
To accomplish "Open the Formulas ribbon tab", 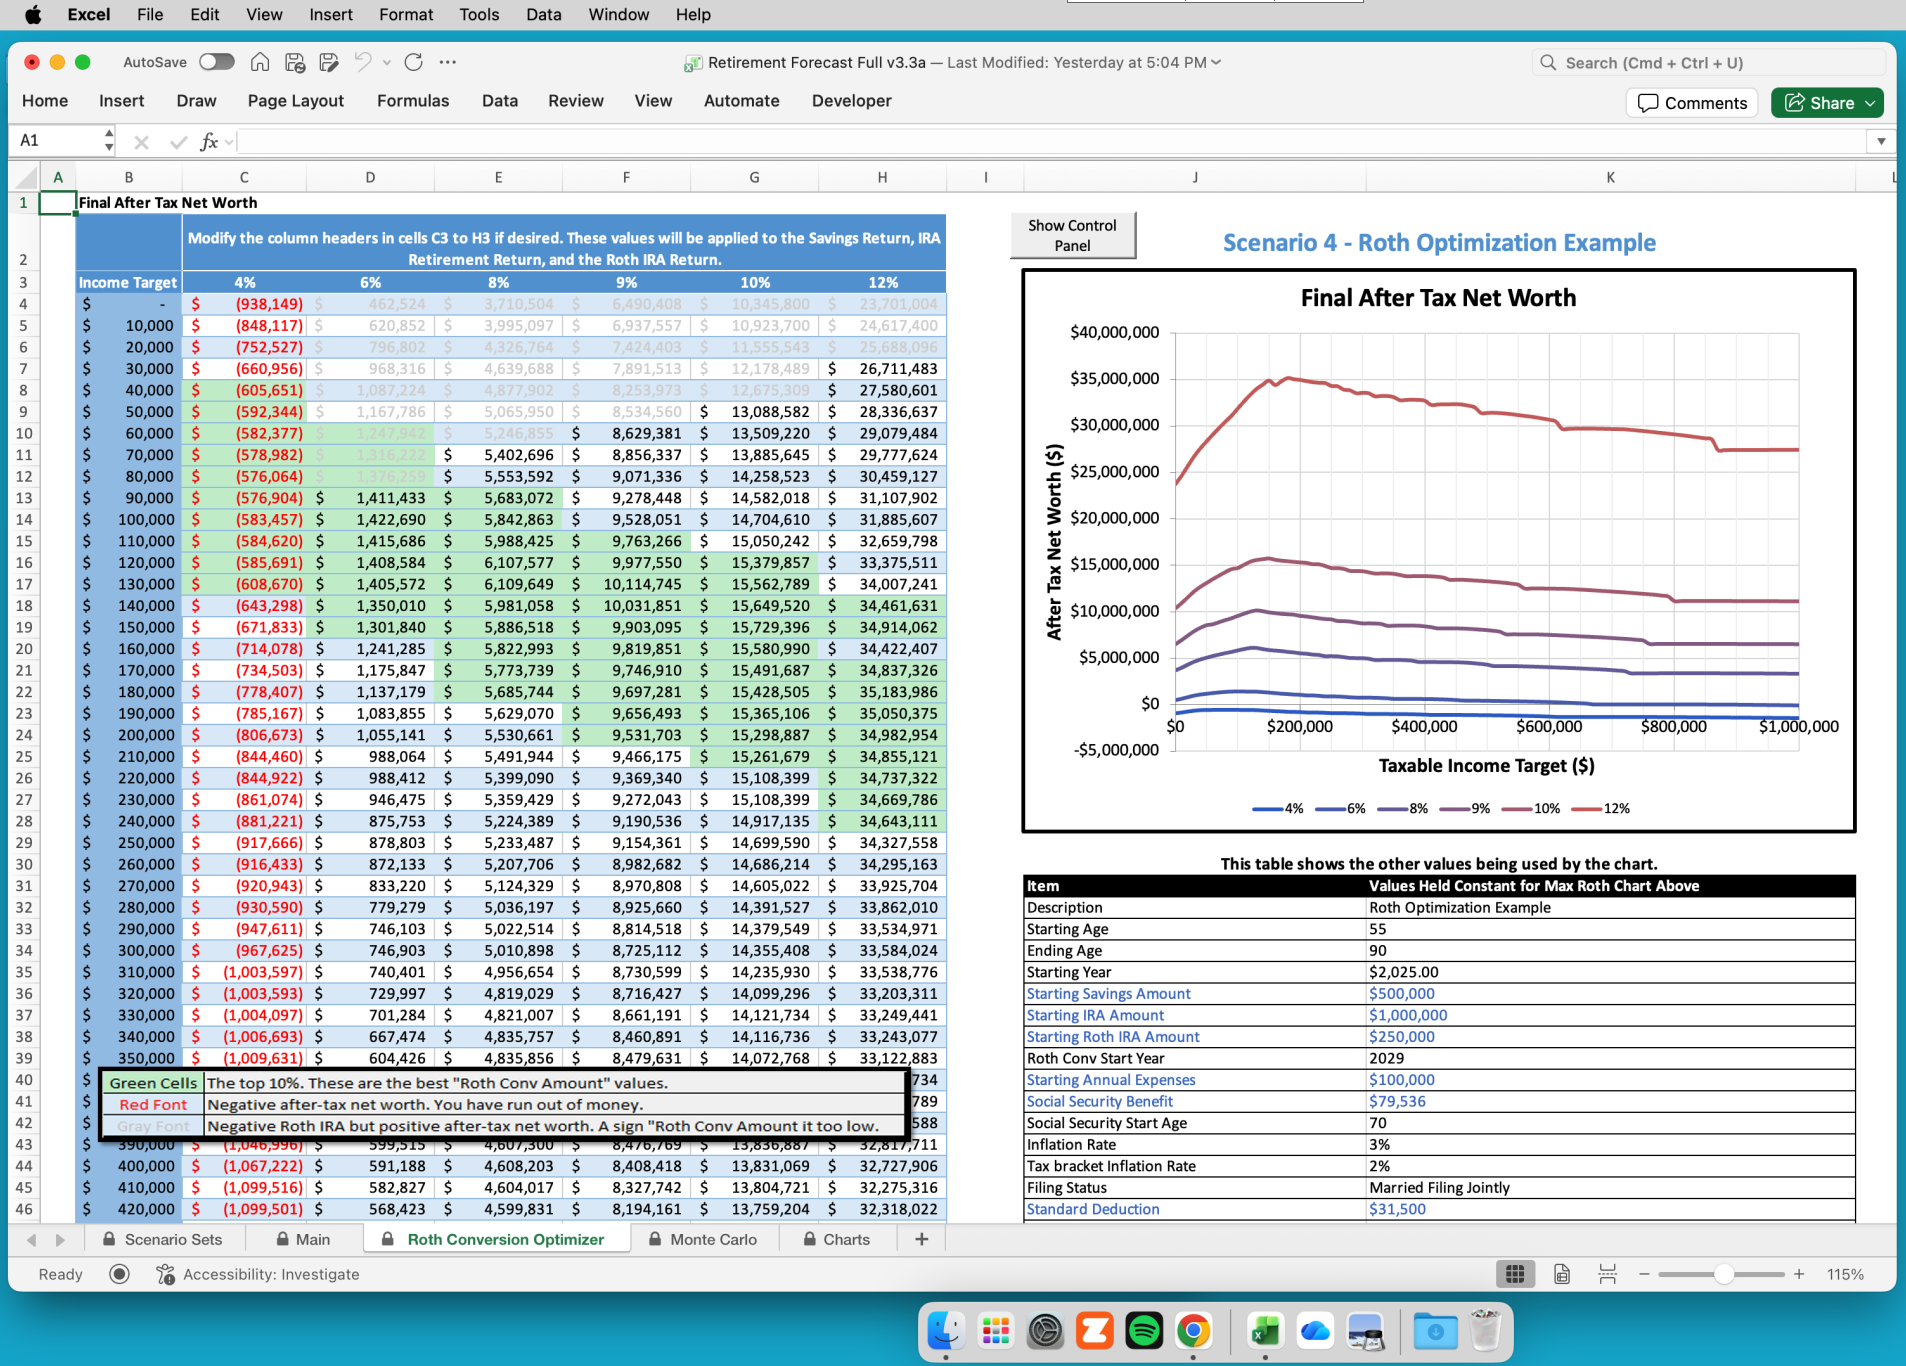I will [412, 101].
